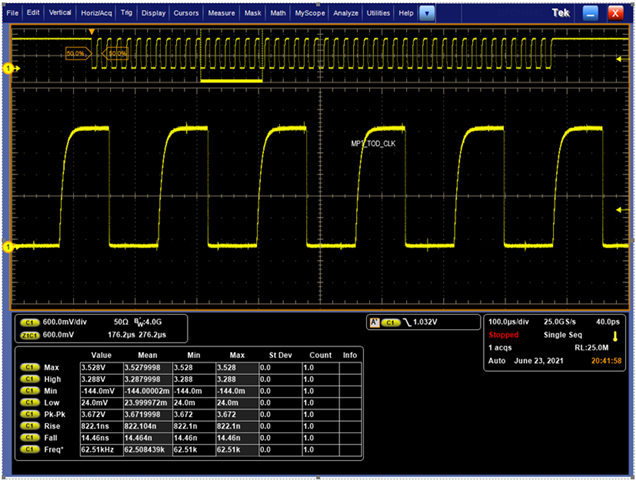Click the MPT_TOD_CLK waveform label
The image size is (636, 480).
point(375,144)
